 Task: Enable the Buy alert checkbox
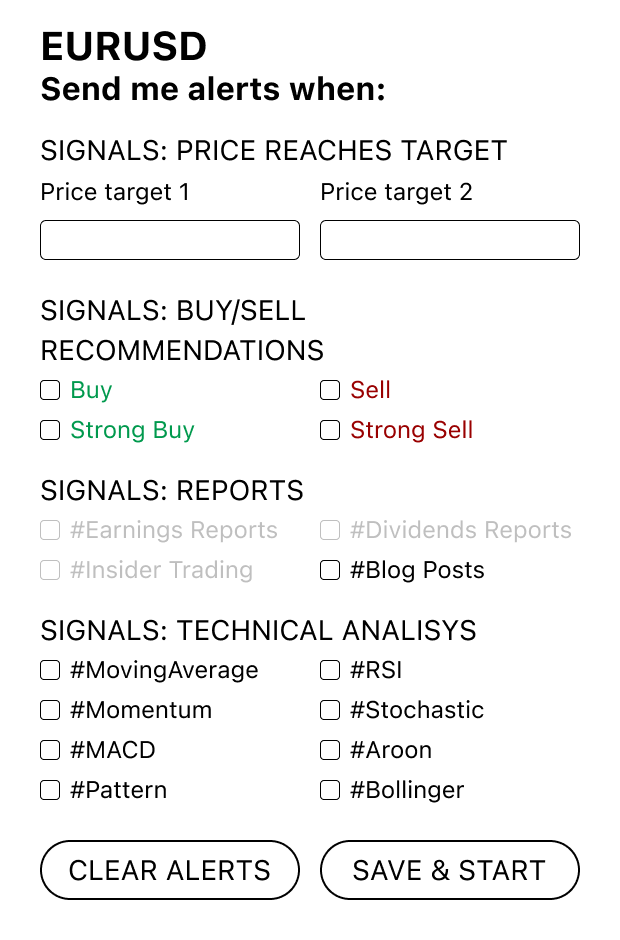coord(50,390)
